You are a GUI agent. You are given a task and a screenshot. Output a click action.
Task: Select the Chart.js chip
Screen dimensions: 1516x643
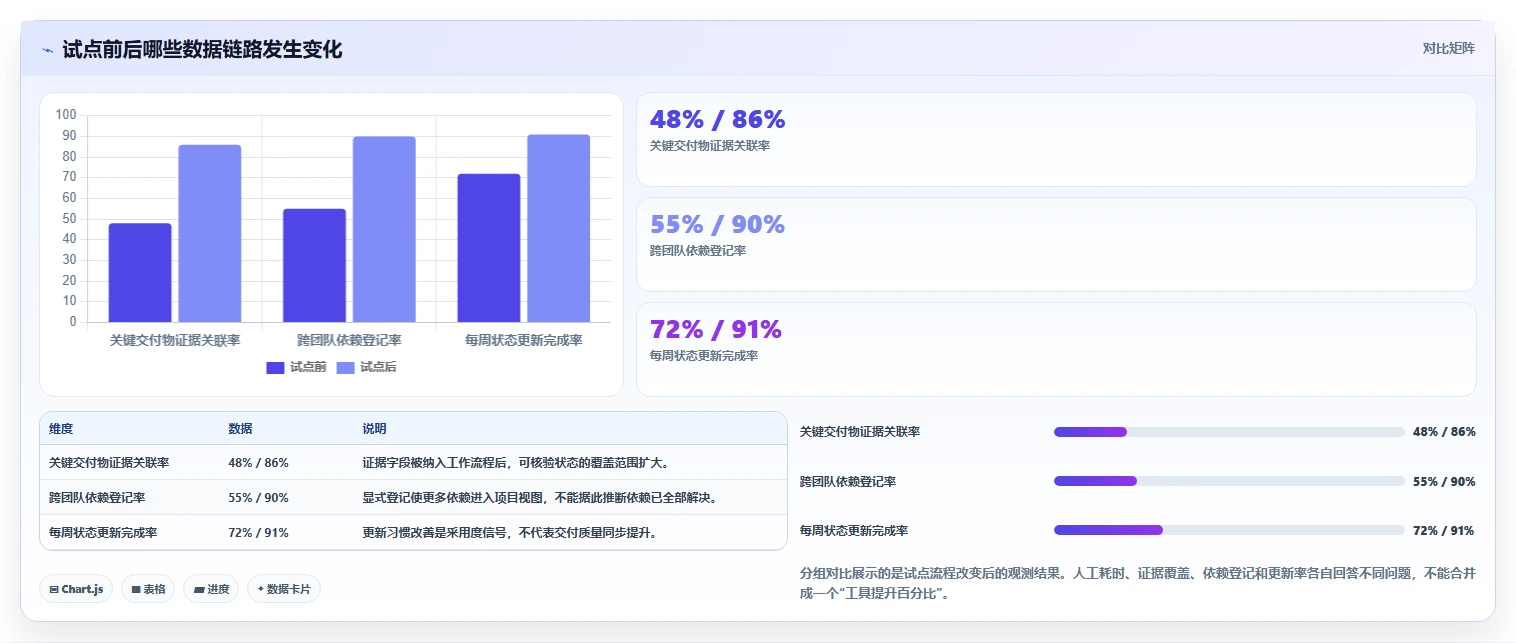point(76,589)
